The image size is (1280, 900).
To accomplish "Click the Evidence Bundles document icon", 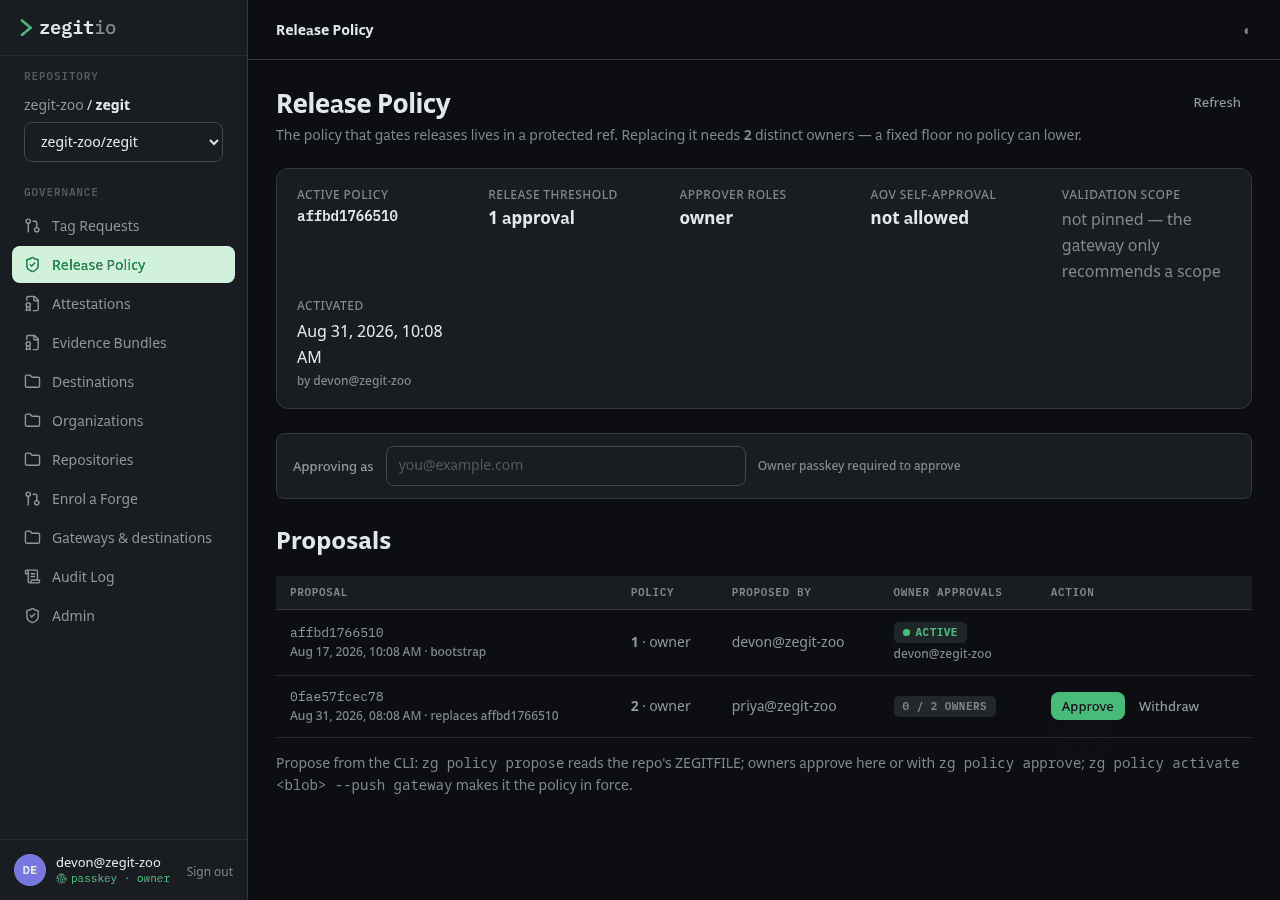I will click(33, 343).
